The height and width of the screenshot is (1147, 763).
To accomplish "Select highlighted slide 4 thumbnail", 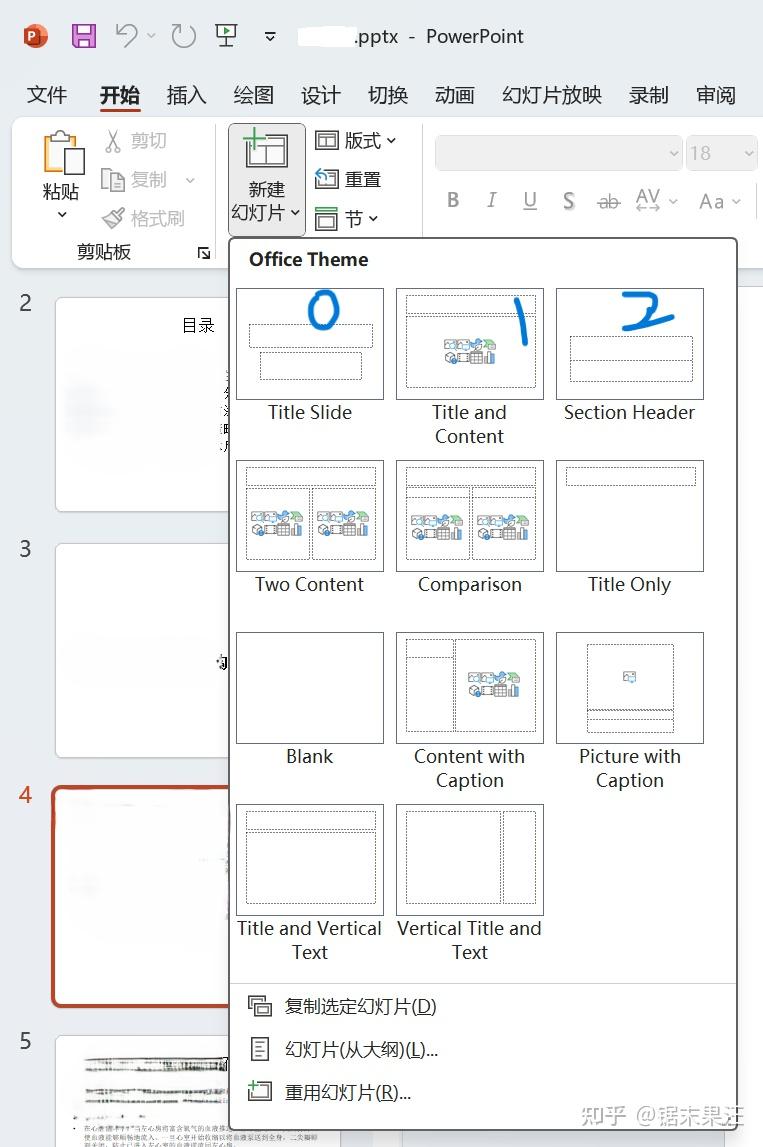I will point(140,897).
